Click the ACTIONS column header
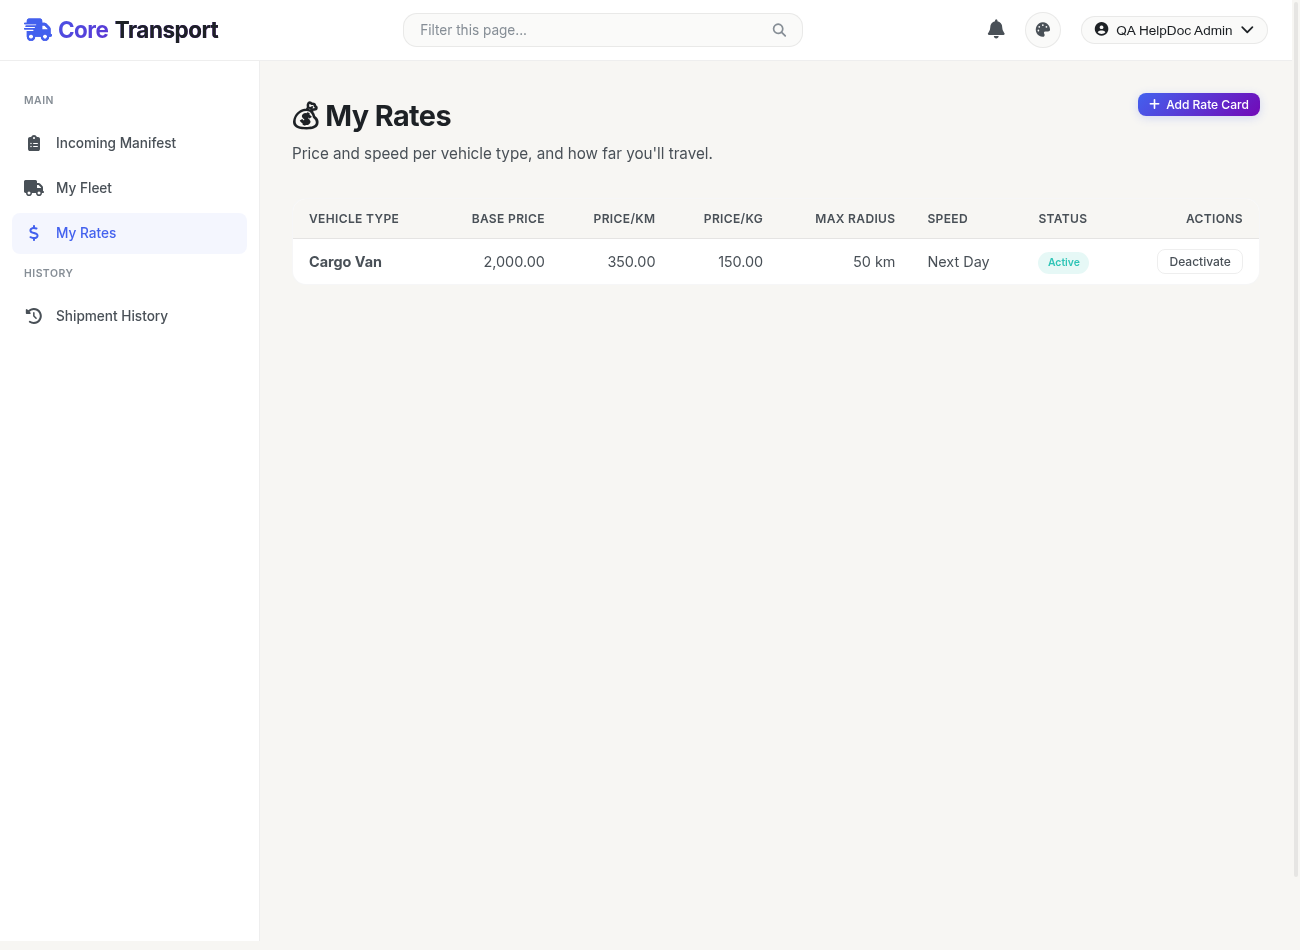Viewport: 1300px width, 950px height. pos(1214,219)
